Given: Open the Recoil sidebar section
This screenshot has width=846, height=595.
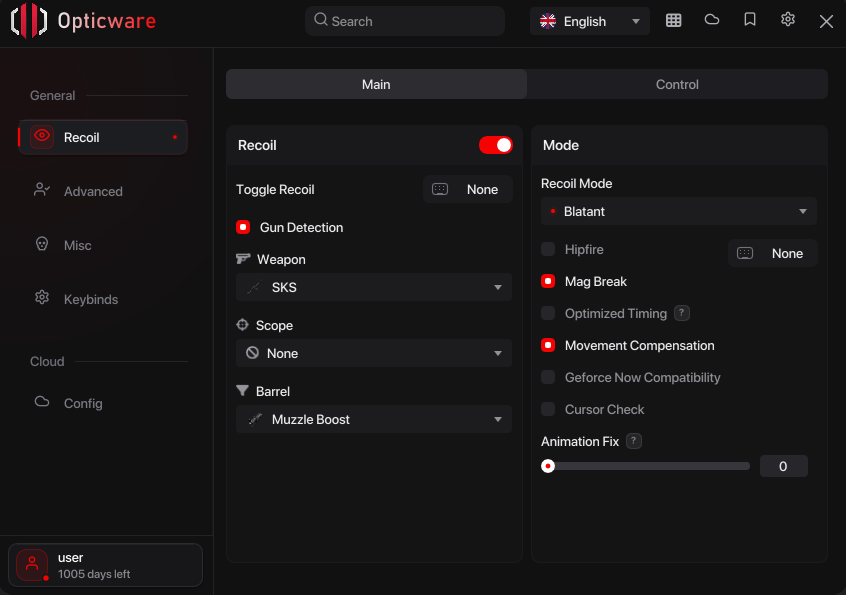Looking at the screenshot, I should 103,137.
